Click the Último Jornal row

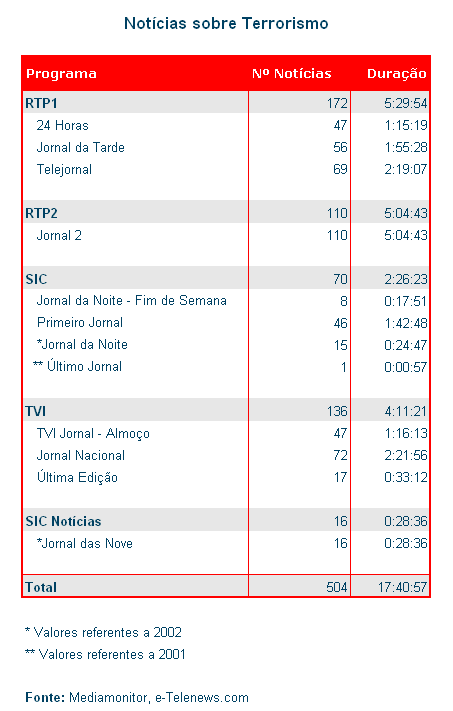click(x=226, y=366)
